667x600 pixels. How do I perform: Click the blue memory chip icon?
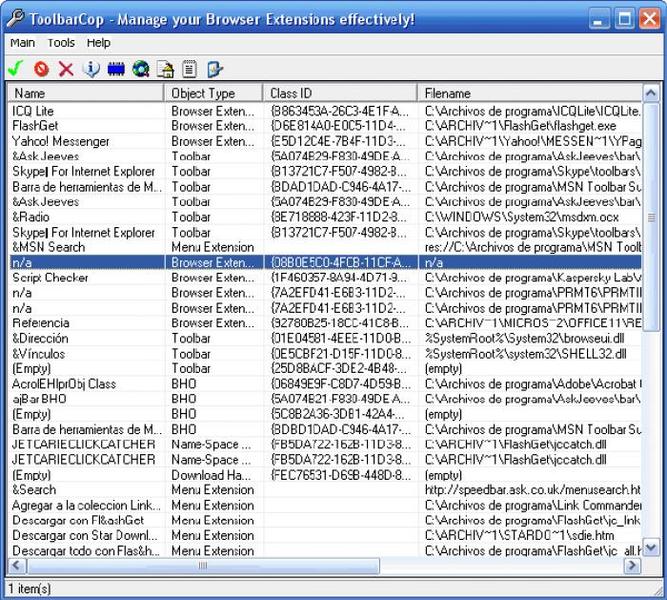(x=116, y=69)
